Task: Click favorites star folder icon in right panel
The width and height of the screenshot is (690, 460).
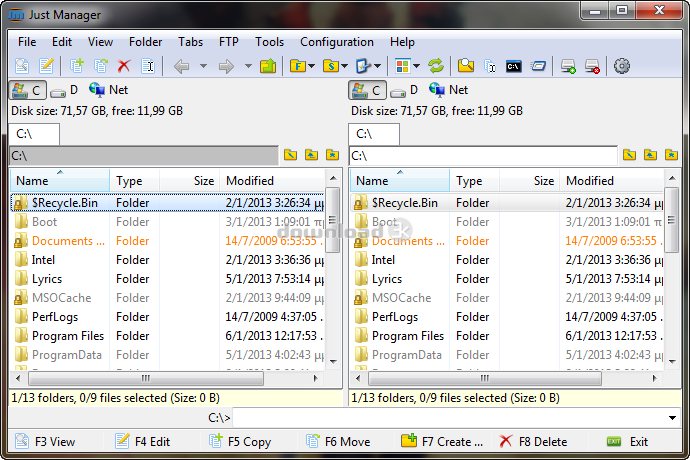Action: (672, 155)
